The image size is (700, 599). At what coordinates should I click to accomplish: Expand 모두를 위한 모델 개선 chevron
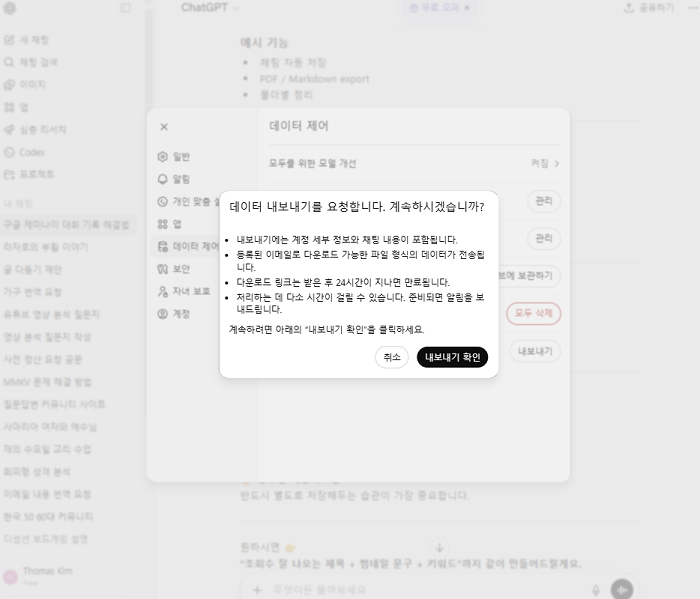[x=557, y=163]
